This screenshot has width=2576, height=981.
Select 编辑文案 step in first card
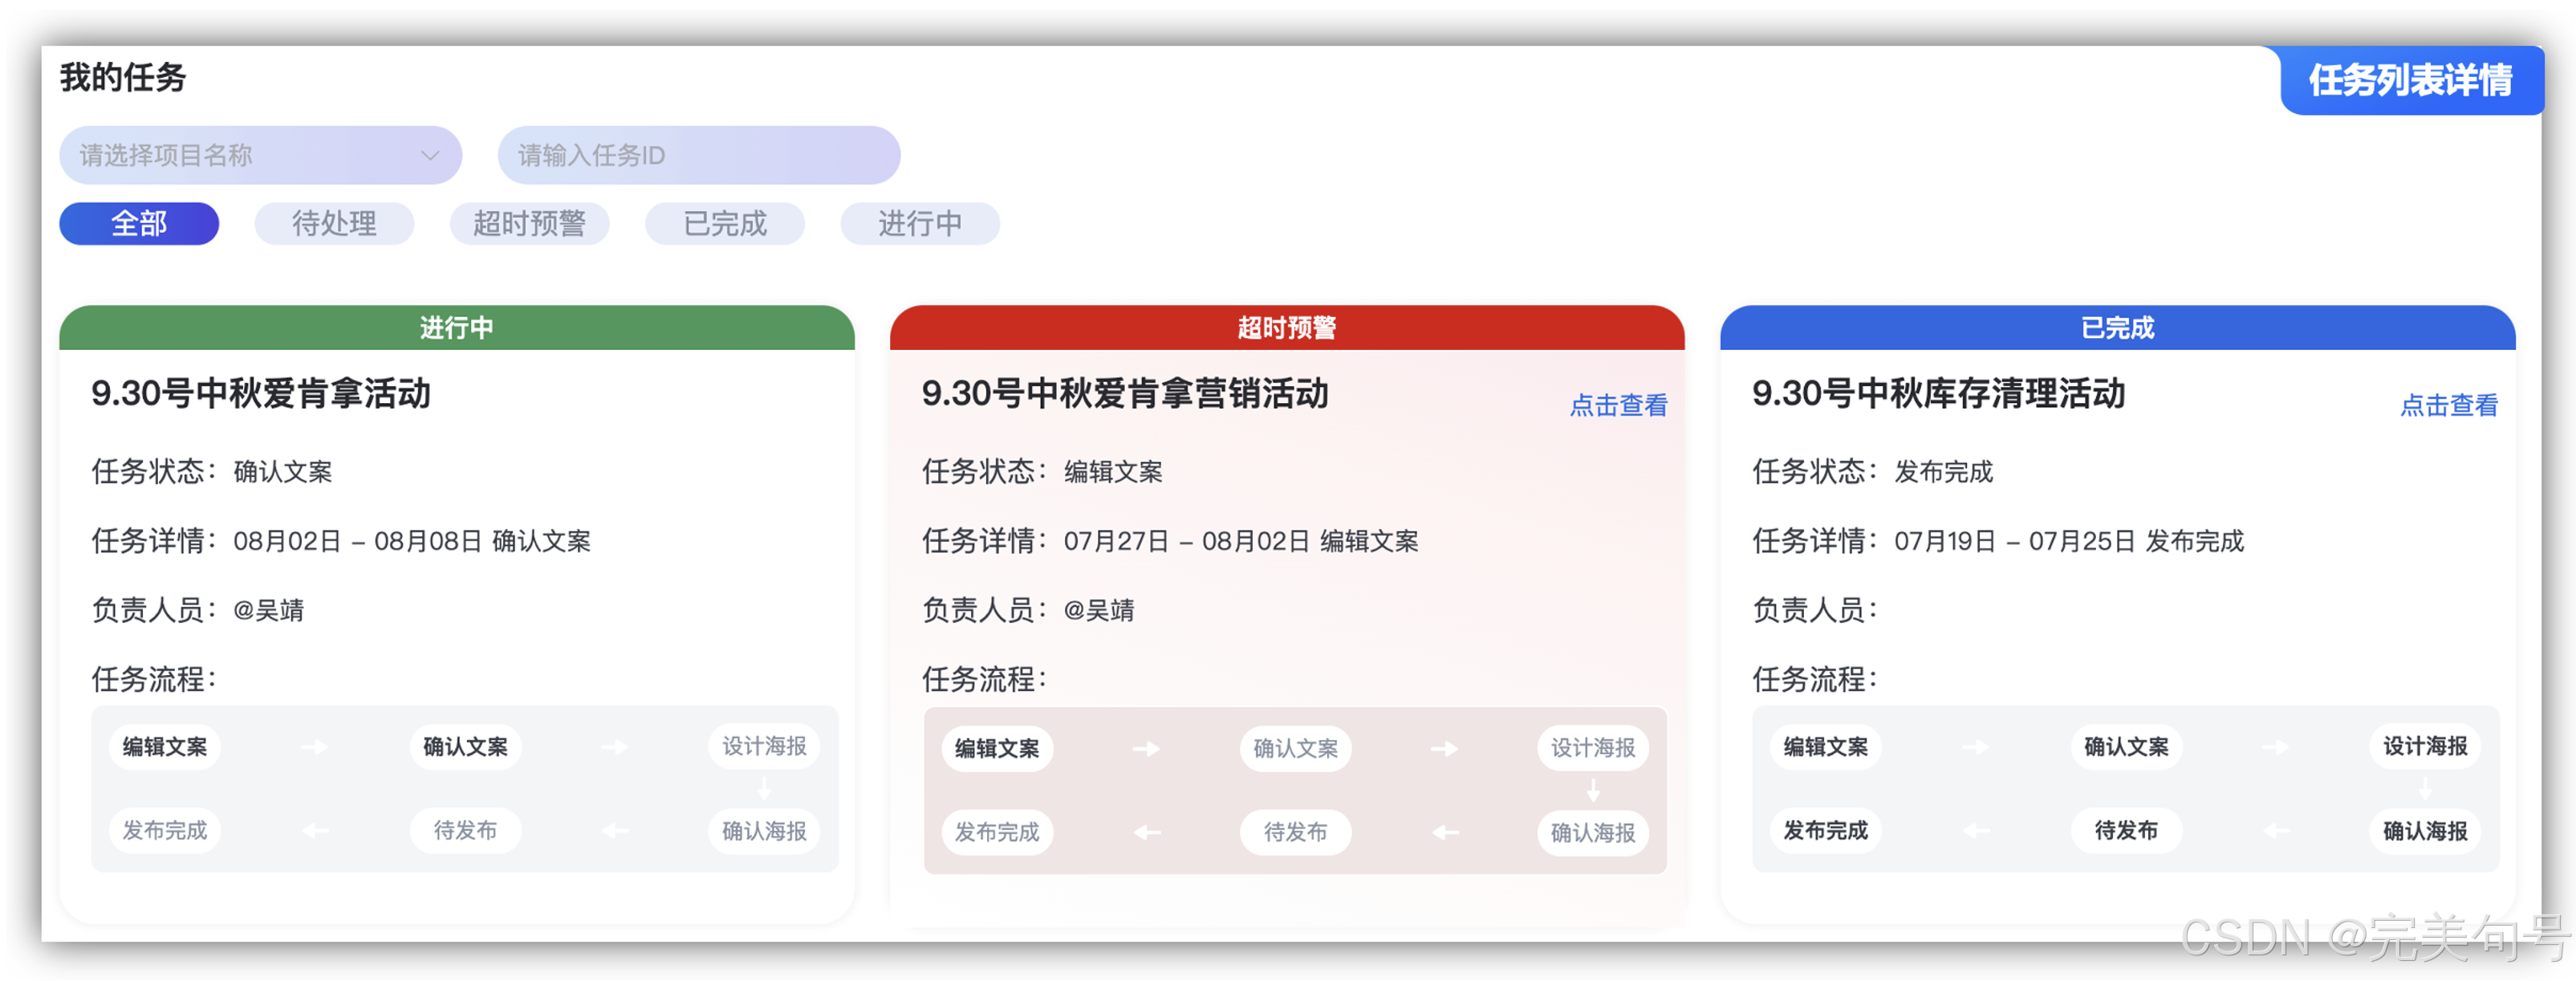(165, 747)
